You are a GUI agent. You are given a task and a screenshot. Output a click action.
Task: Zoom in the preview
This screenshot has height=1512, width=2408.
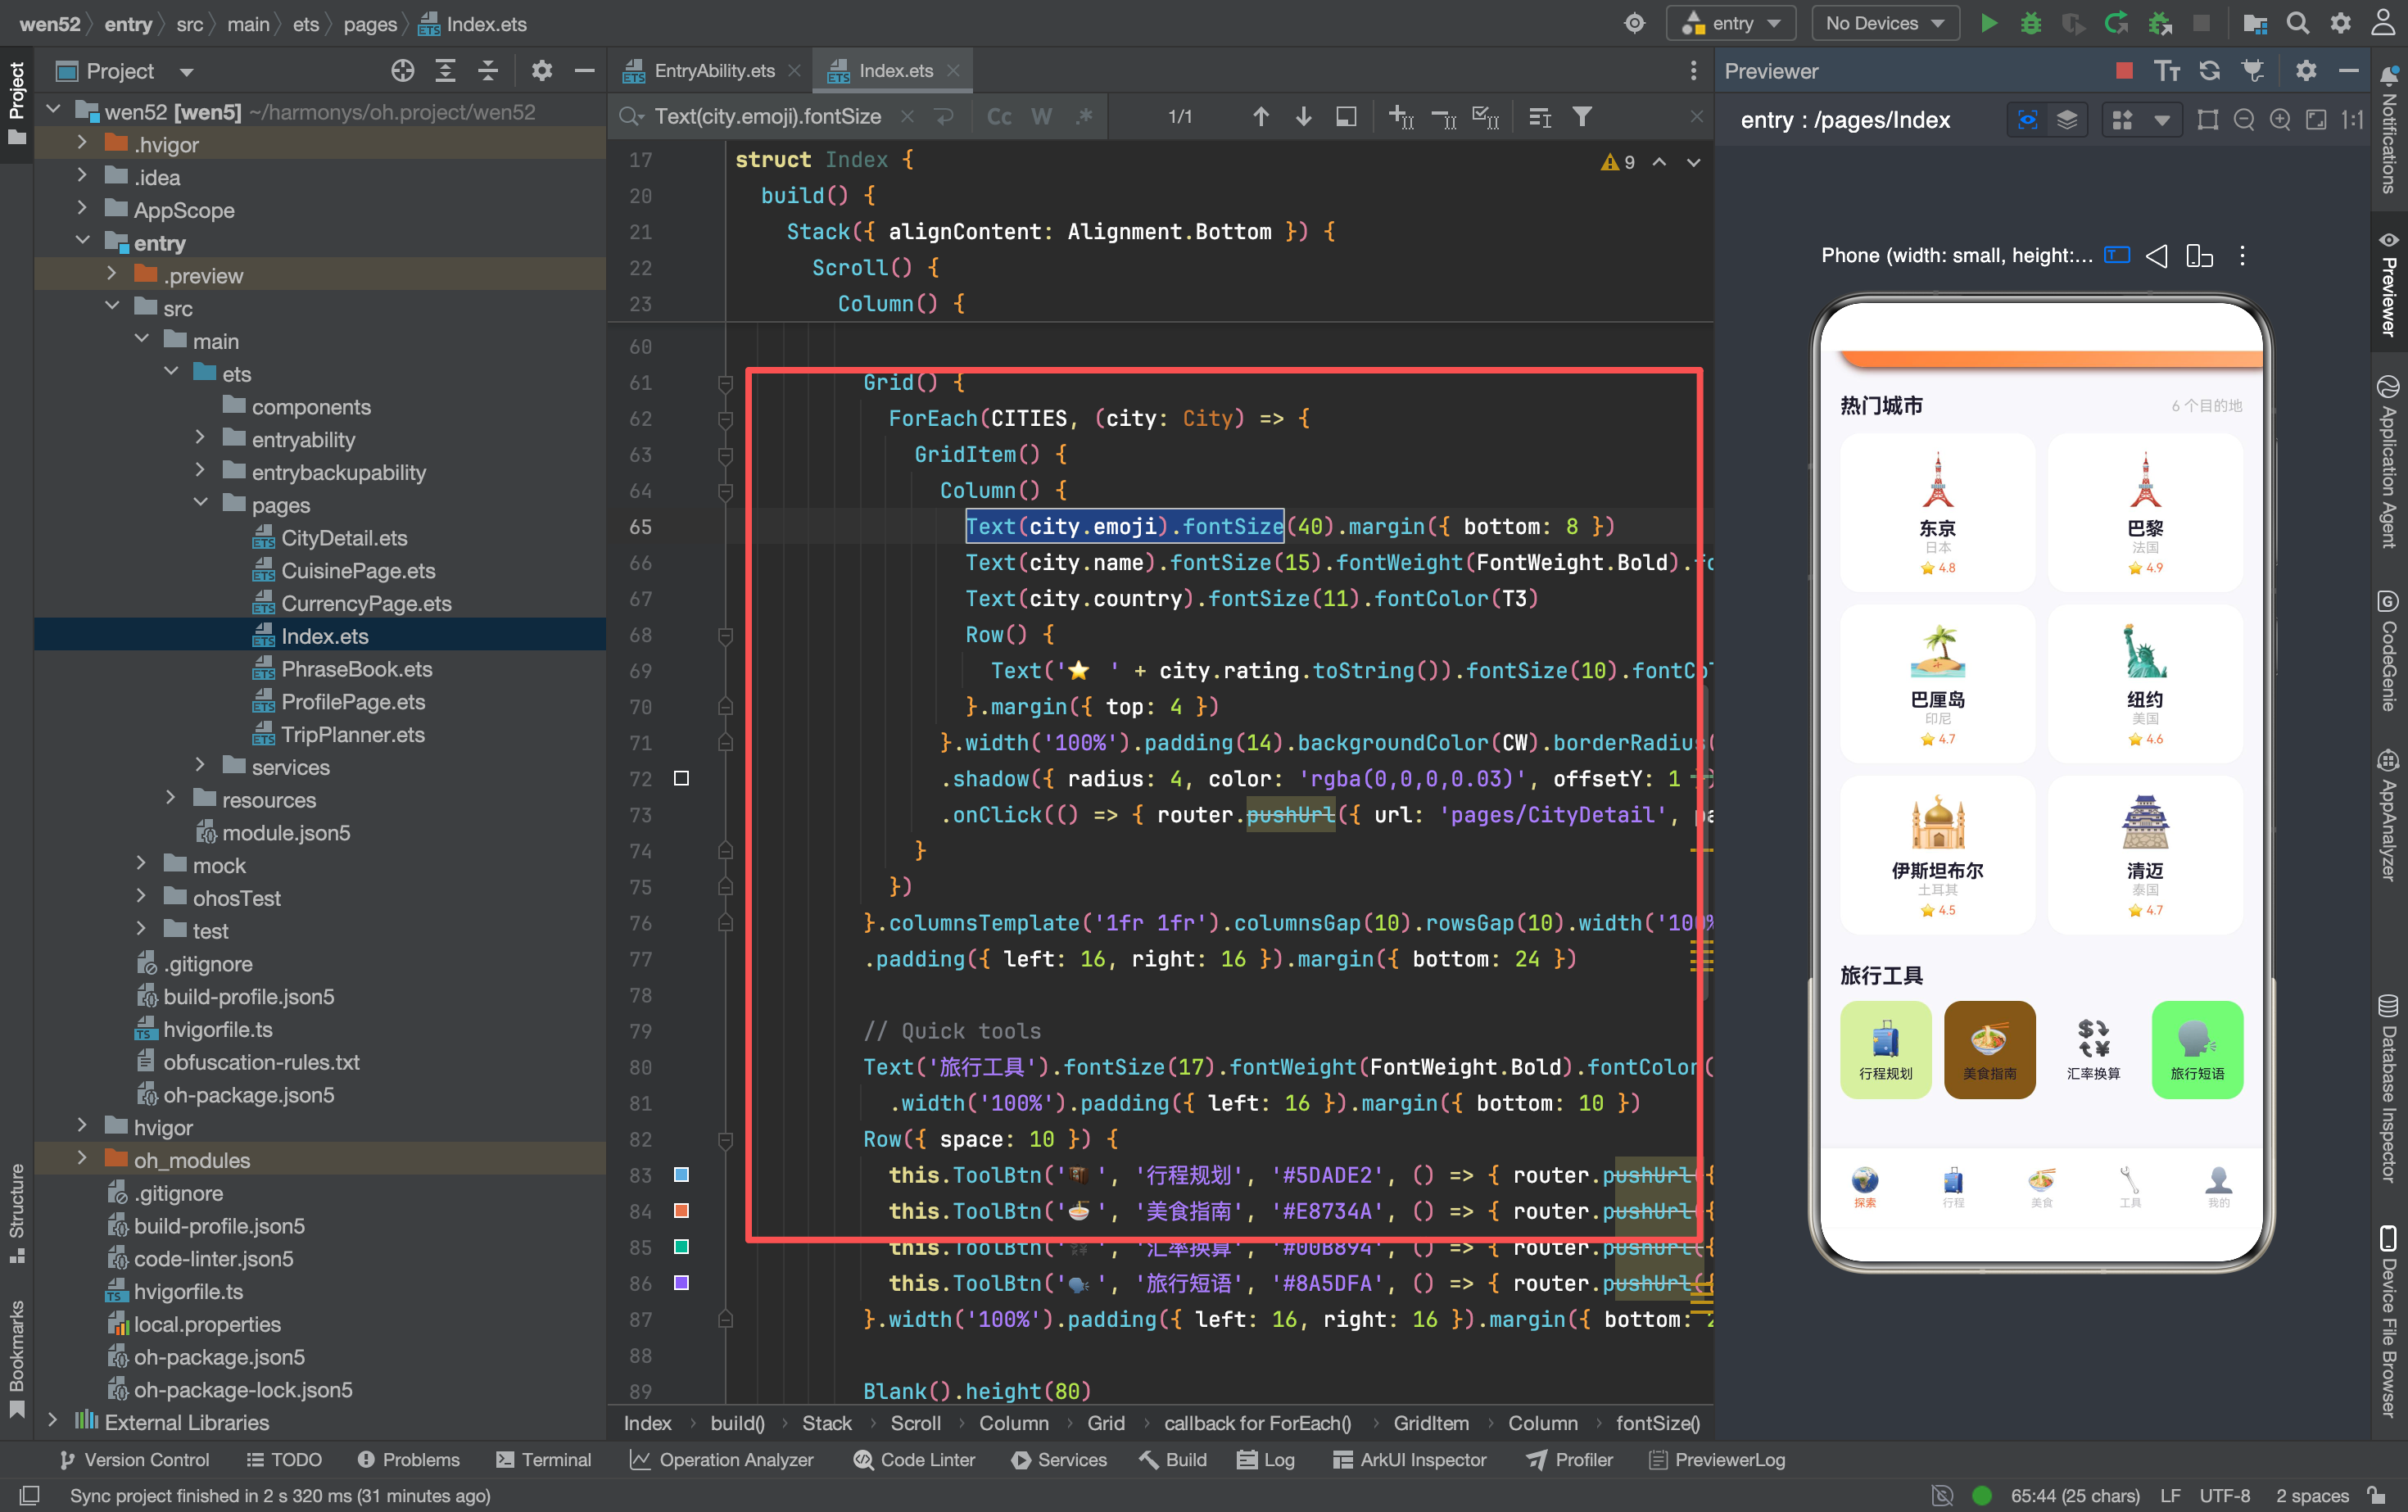coord(2280,120)
